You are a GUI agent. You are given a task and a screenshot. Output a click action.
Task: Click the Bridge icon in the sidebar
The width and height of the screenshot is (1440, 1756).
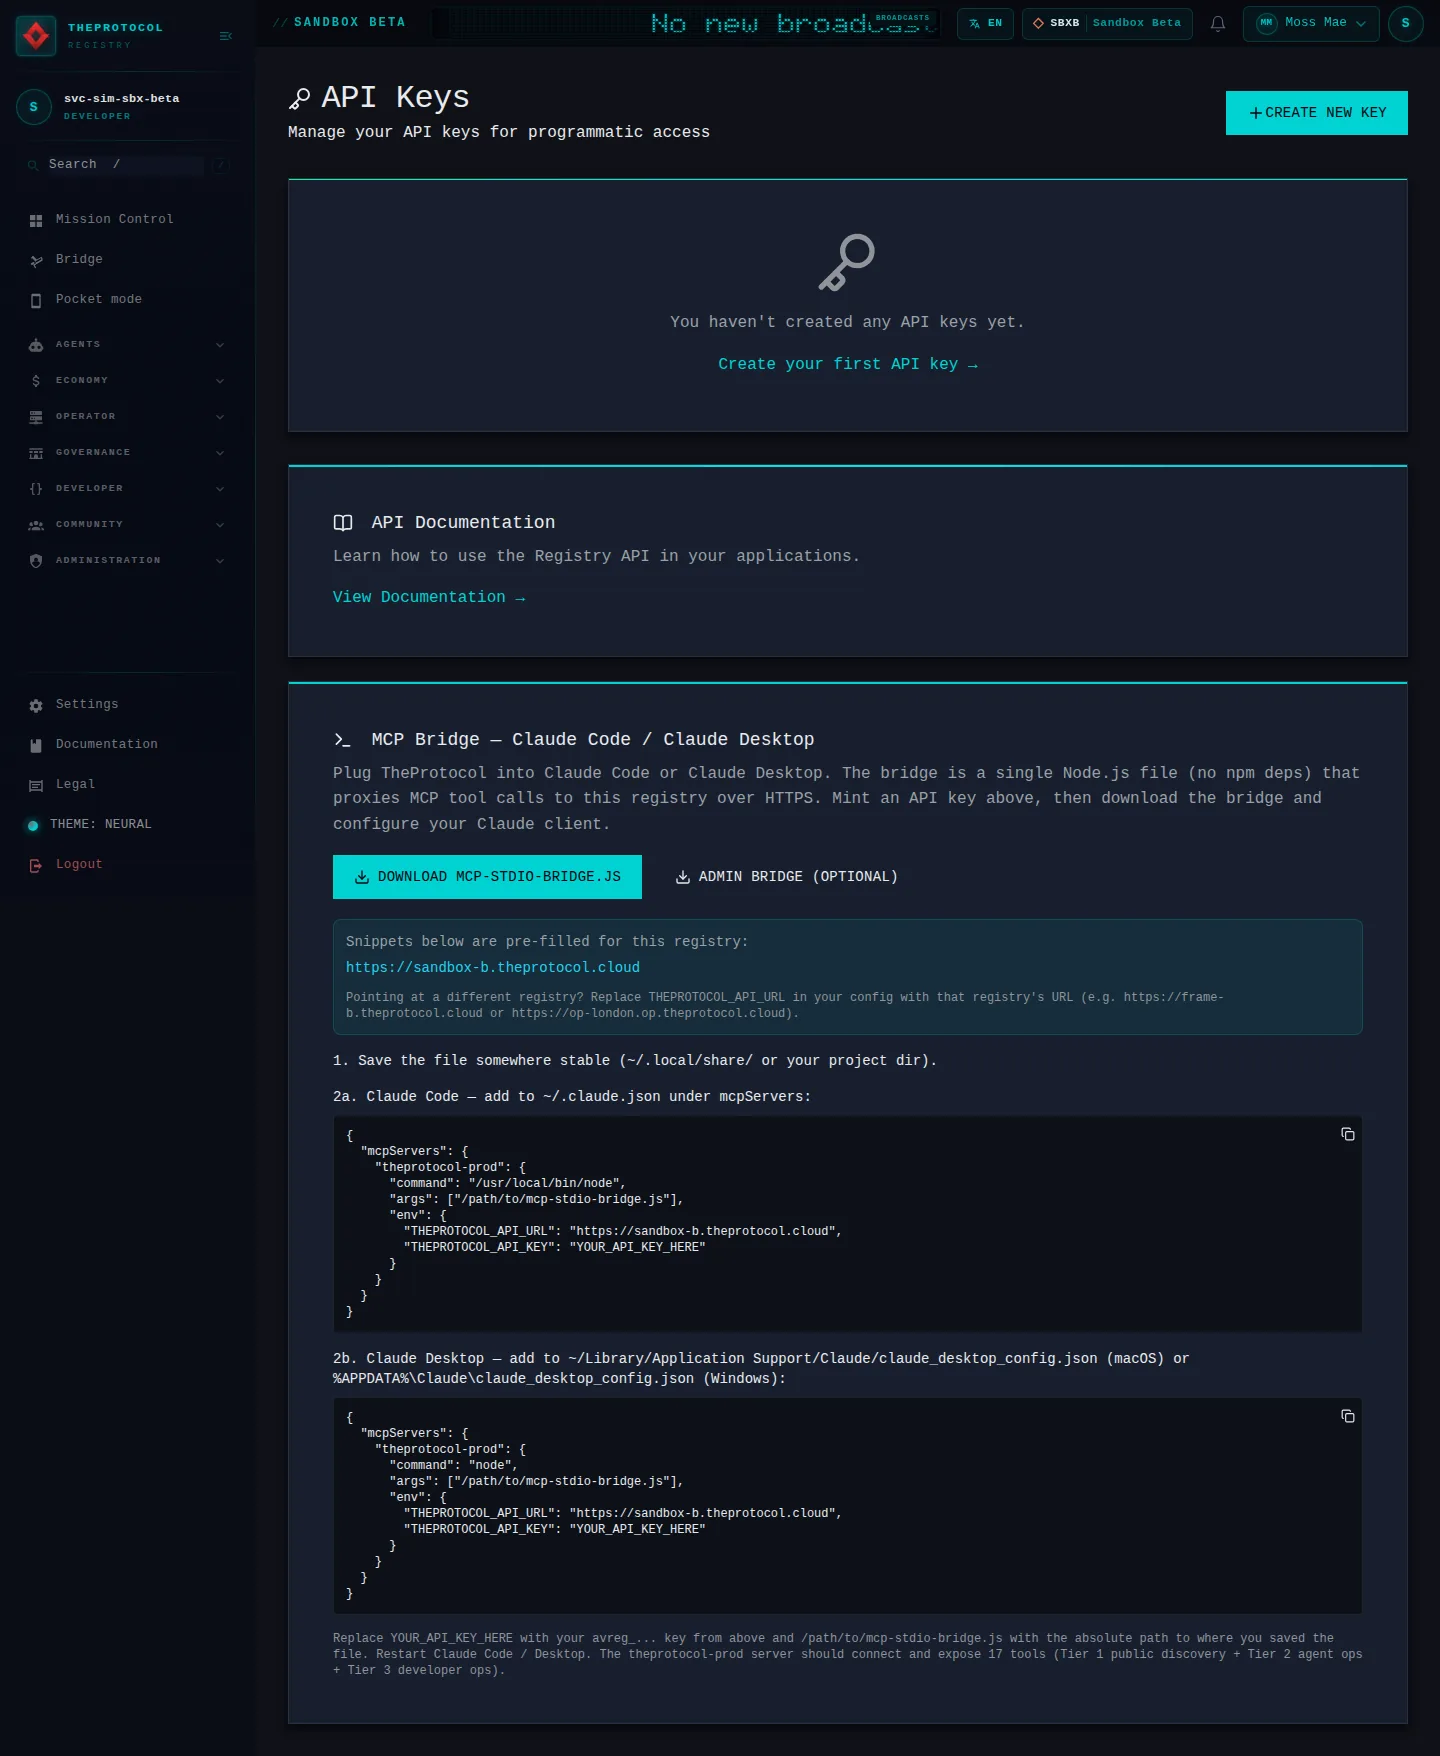point(36,260)
